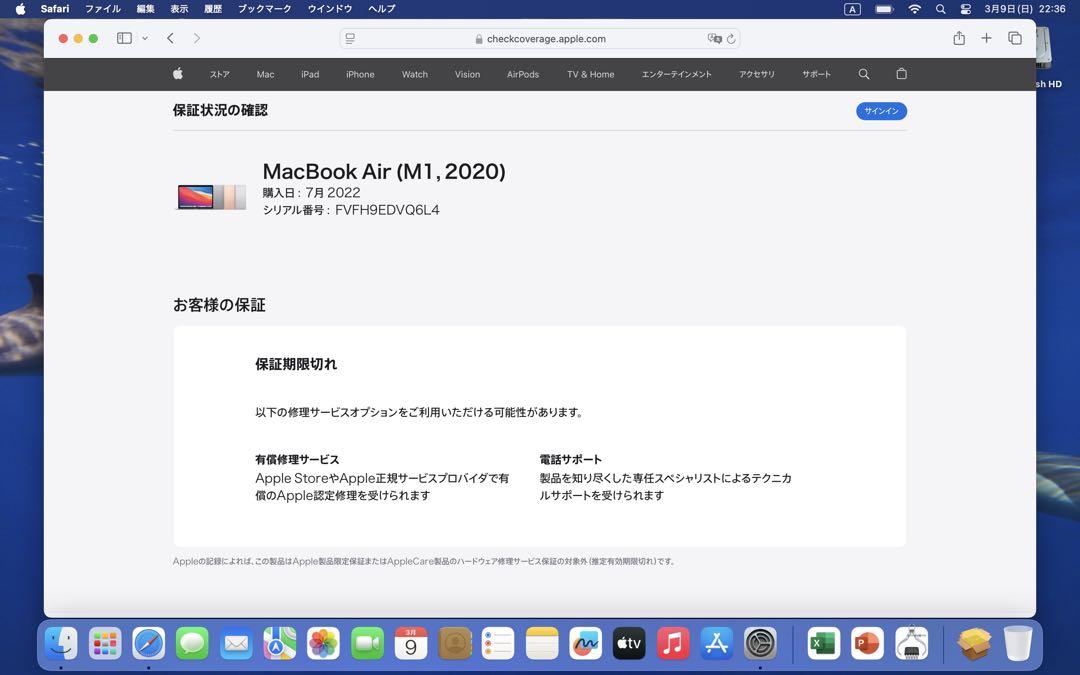The height and width of the screenshot is (675, 1080).
Task: Open the 表示 menu
Action: 179,9
